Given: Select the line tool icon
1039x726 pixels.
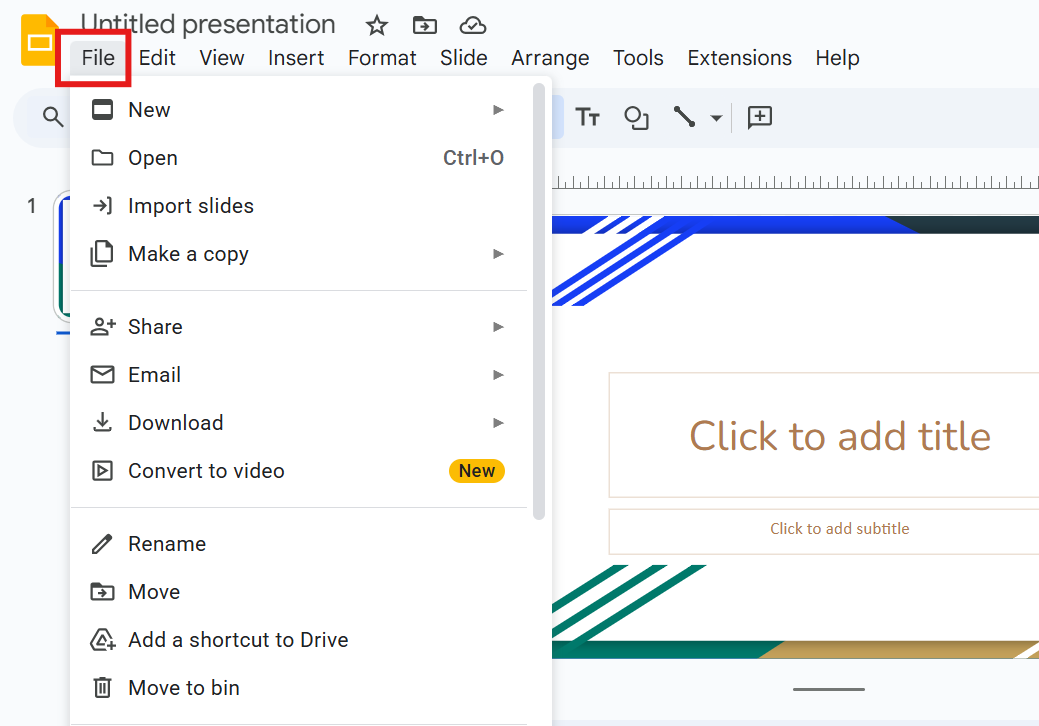Looking at the screenshot, I should point(684,117).
